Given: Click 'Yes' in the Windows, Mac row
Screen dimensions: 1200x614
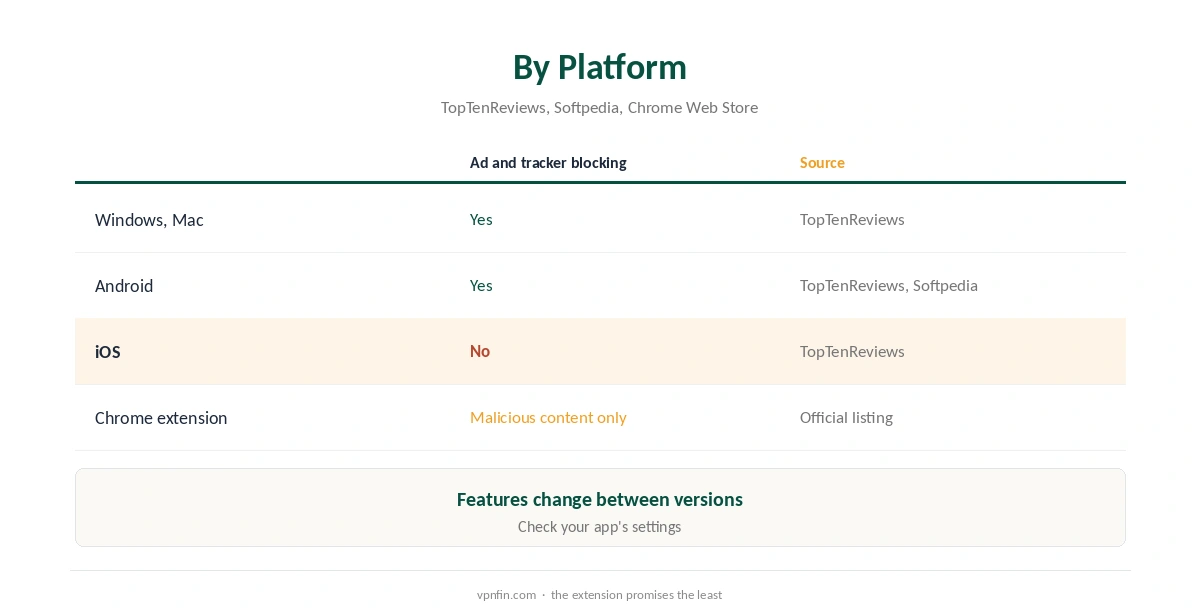Looking at the screenshot, I should click(481, 220).
